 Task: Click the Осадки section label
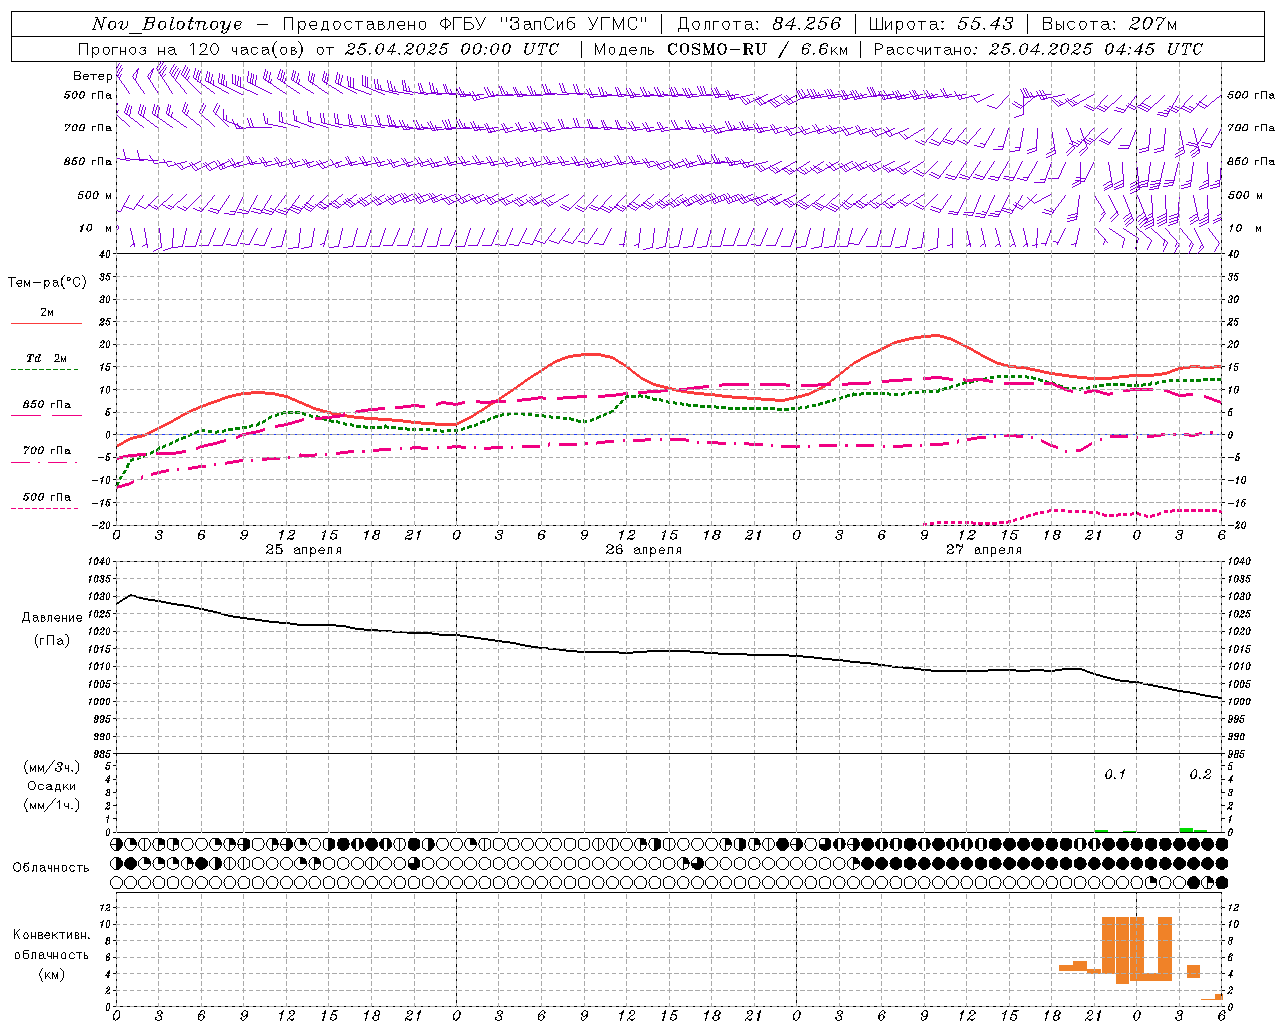click(52, 786)
